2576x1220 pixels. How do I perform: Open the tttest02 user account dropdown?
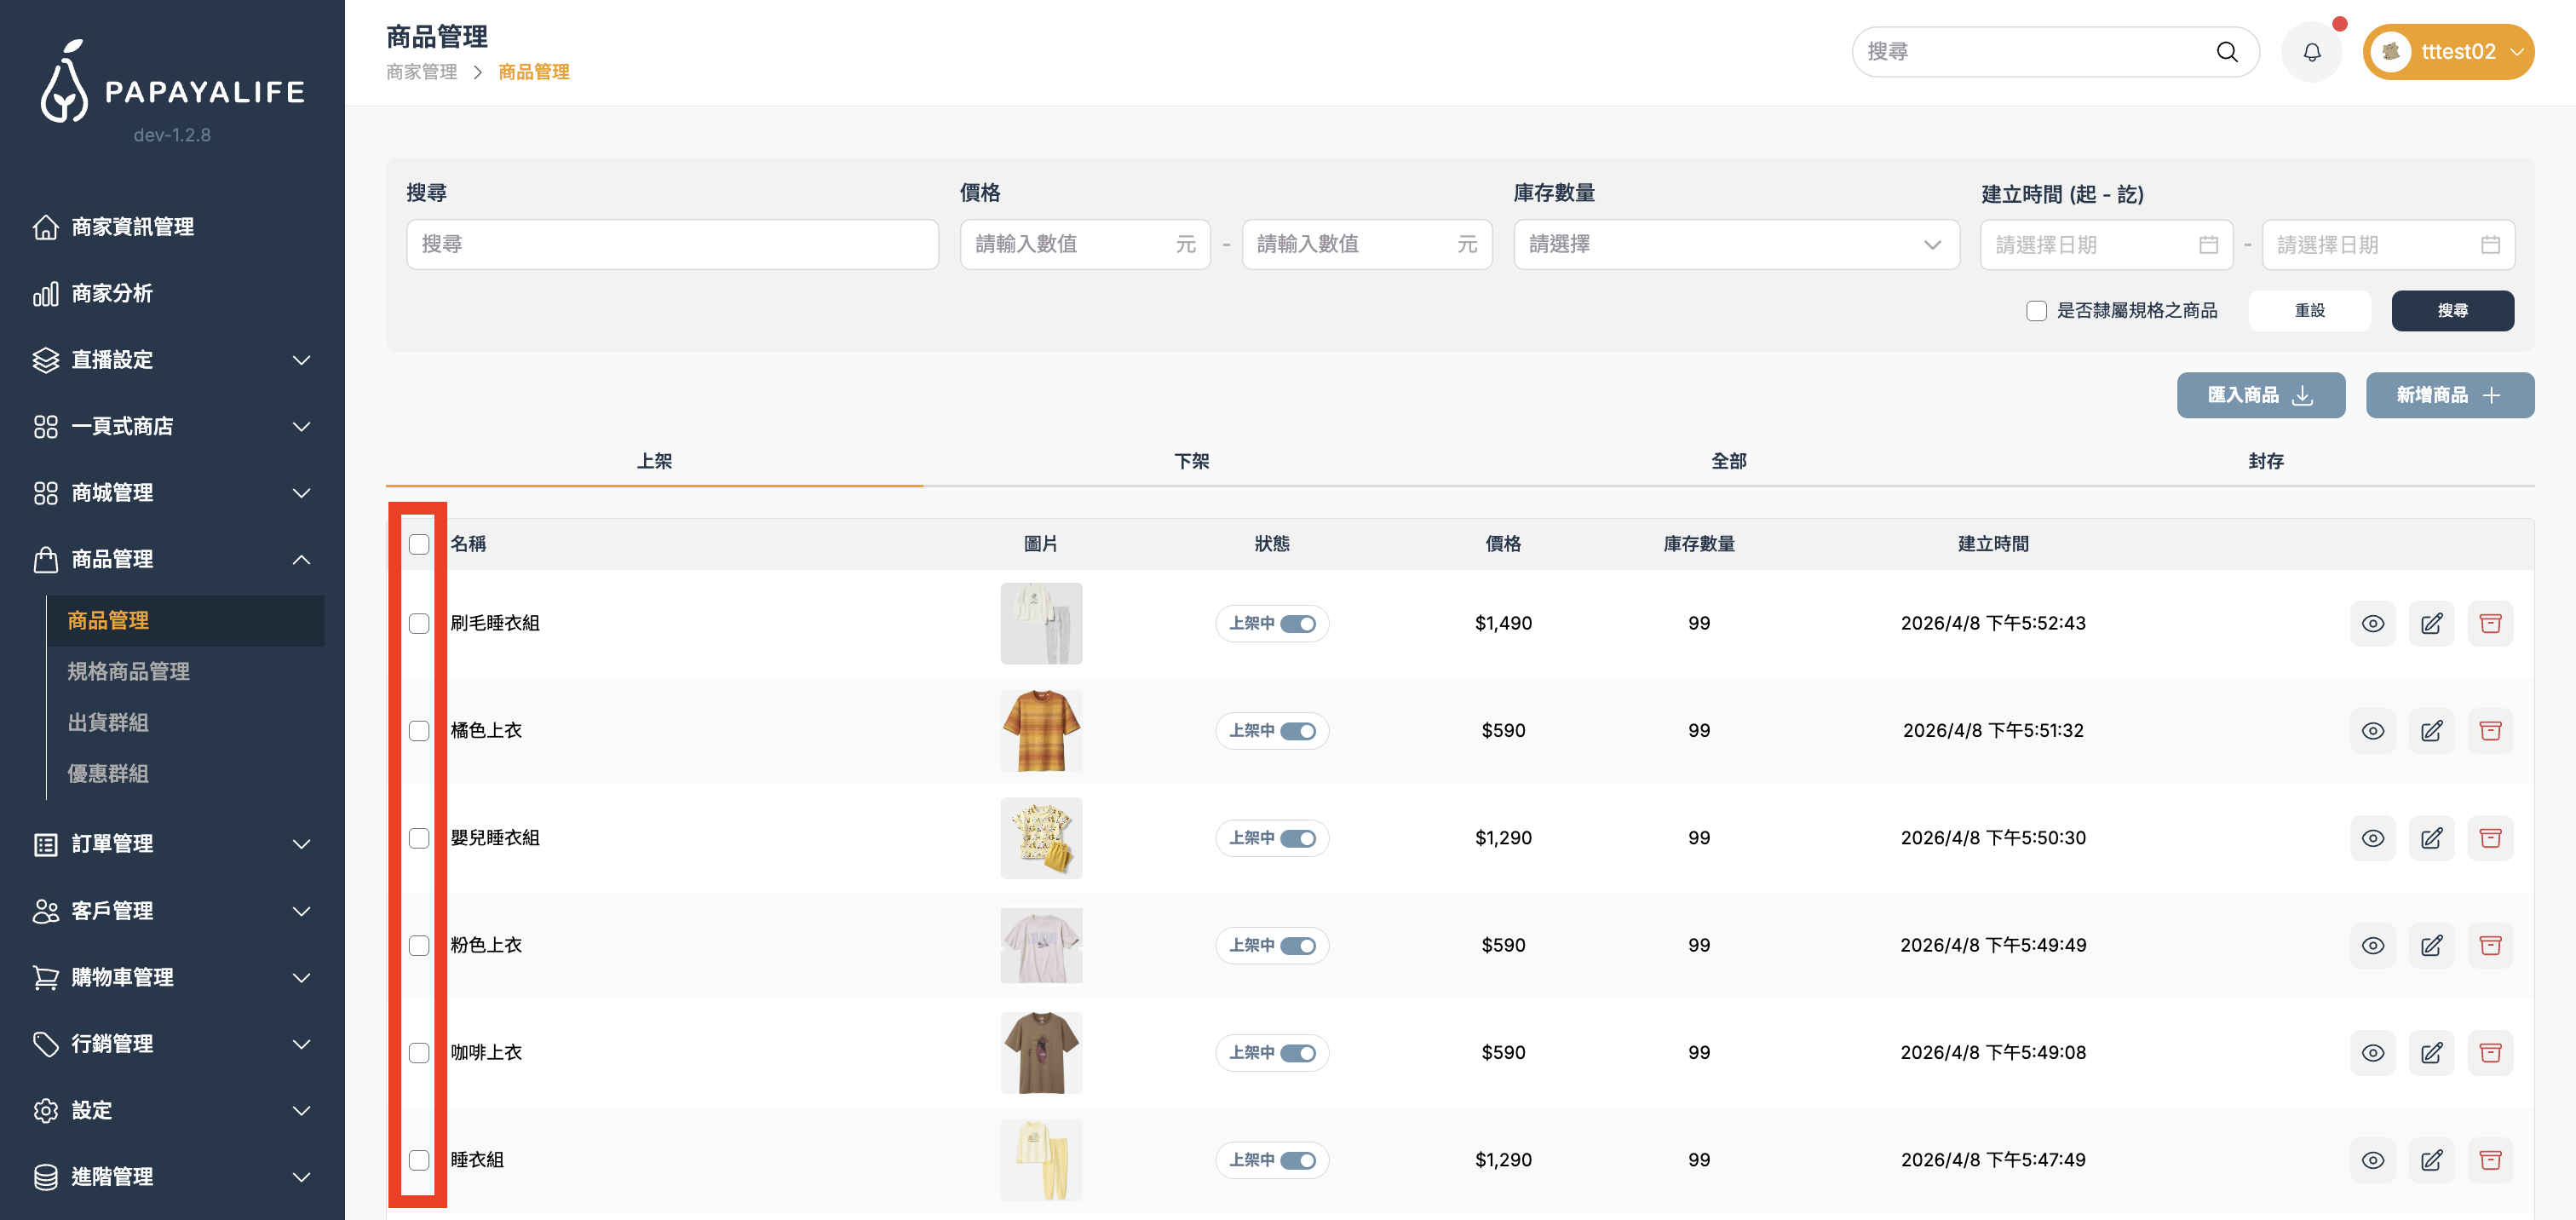2447,52
